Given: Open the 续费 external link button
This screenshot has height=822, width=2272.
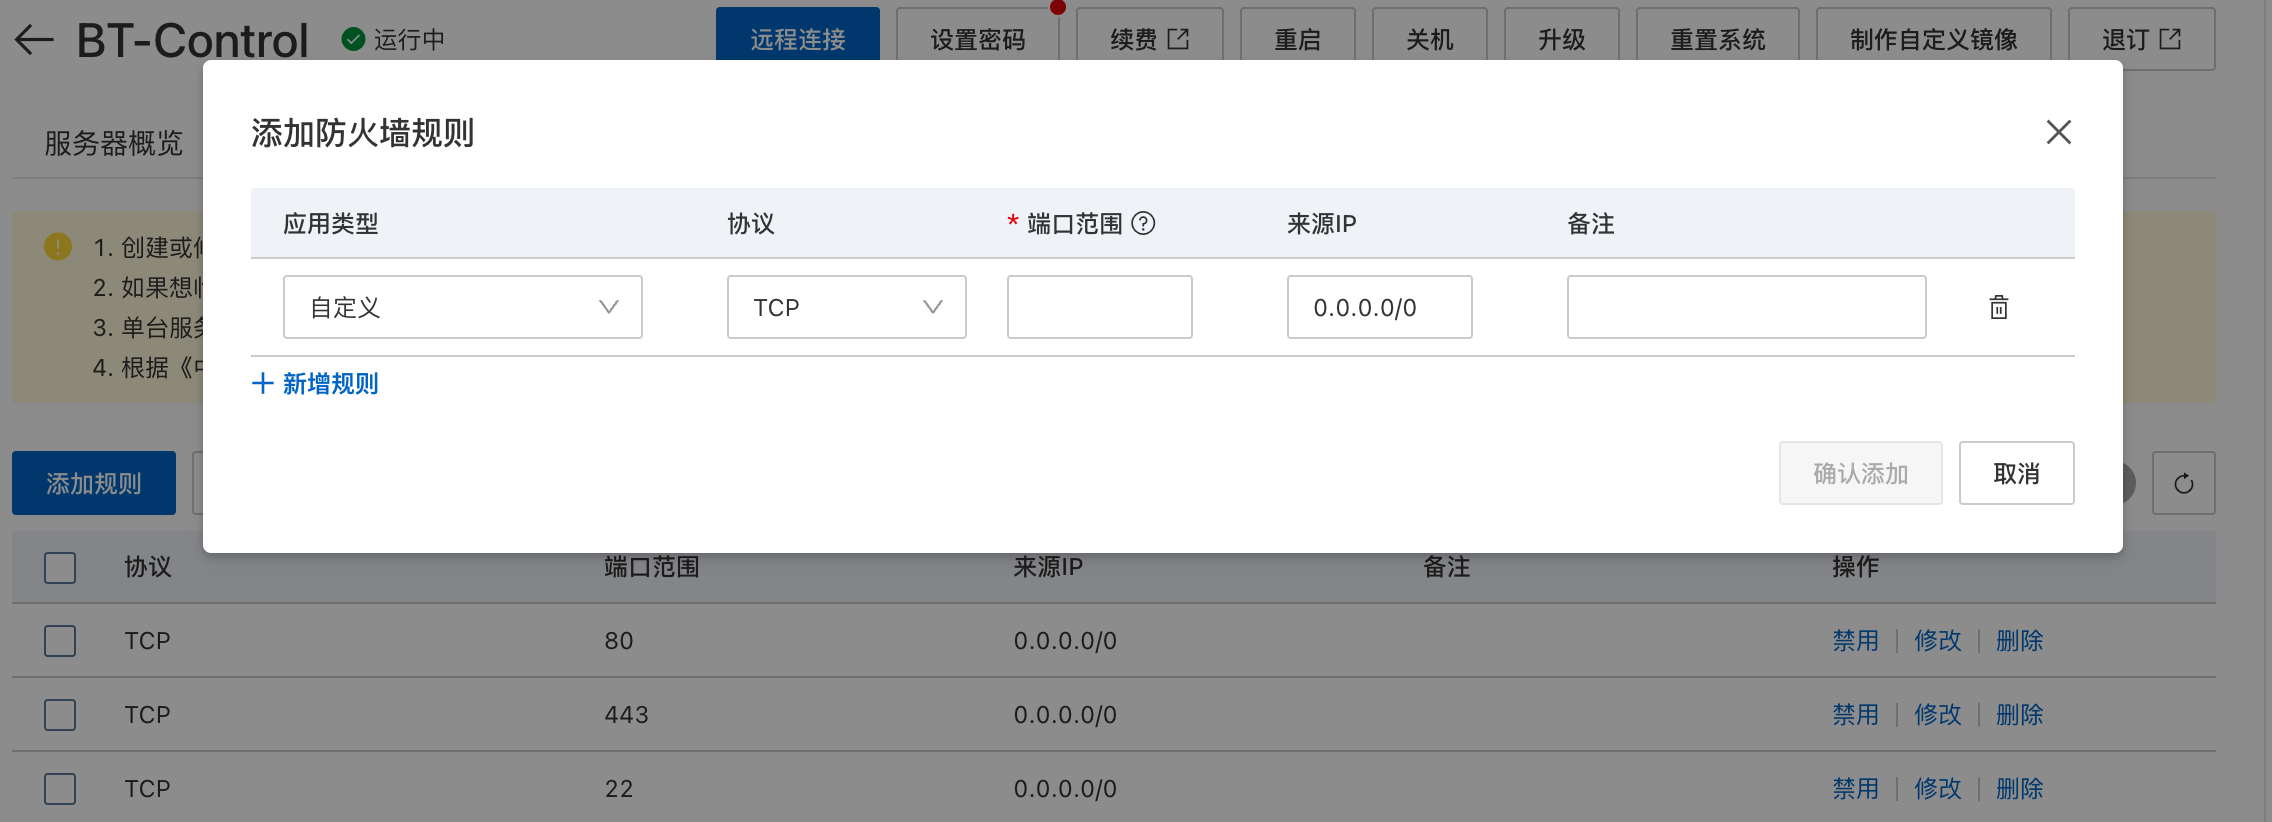Looking at the screenshot, I should point(1149,39).
